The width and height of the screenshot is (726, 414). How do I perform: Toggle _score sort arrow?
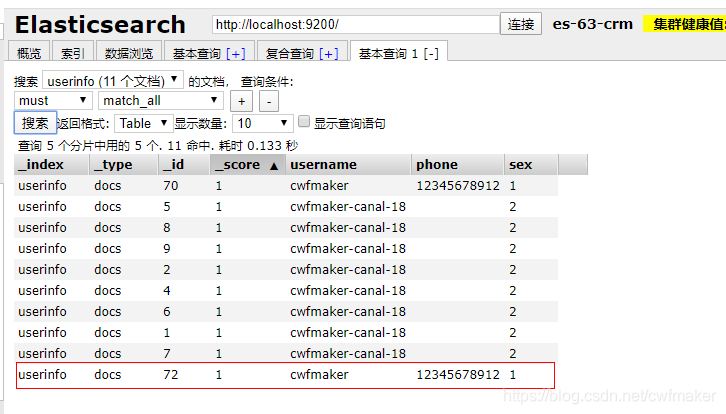pyautogui.click(x=274, y=166)
